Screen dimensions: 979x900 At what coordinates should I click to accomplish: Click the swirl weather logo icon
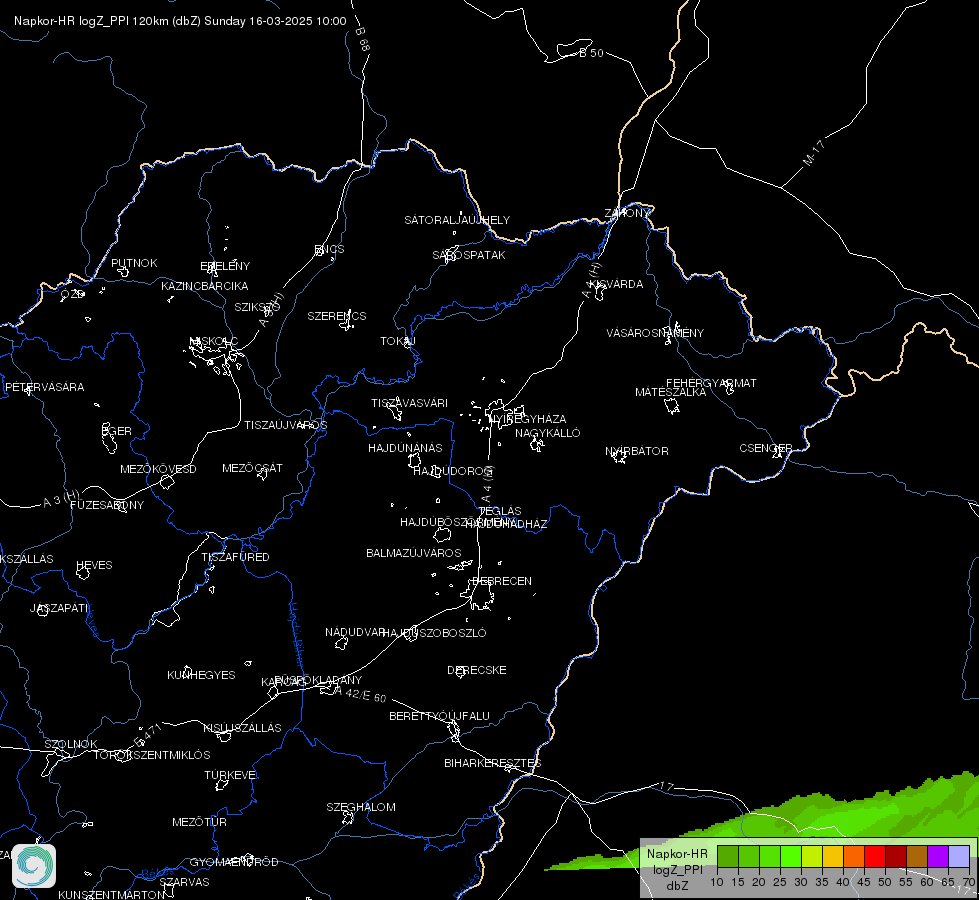click(x=34, y=866)
